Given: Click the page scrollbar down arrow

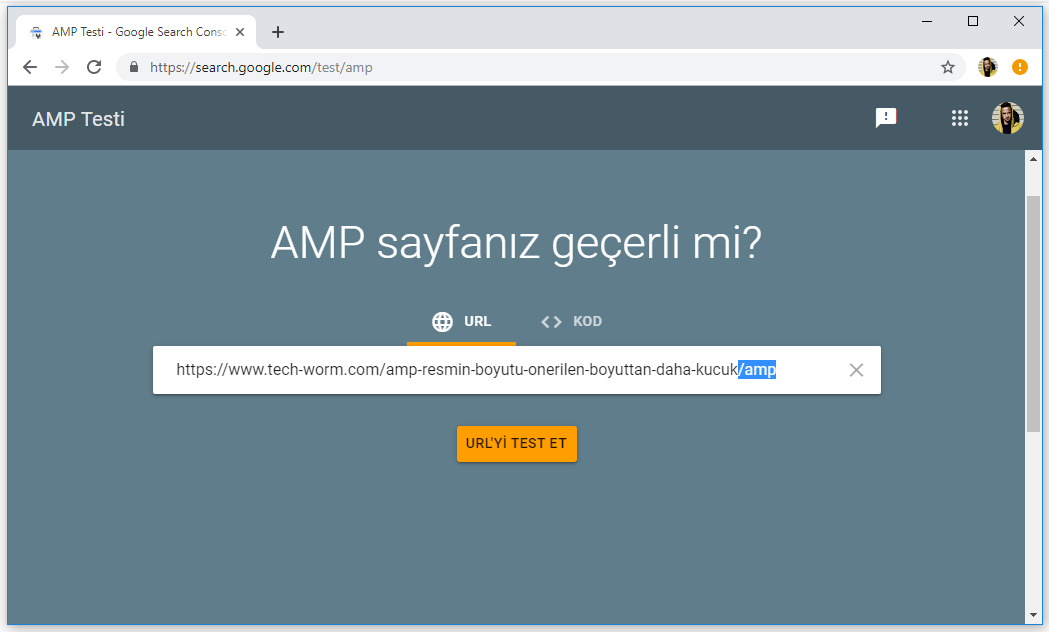Looking at the screenshot, I should (x=1034, y=614).
